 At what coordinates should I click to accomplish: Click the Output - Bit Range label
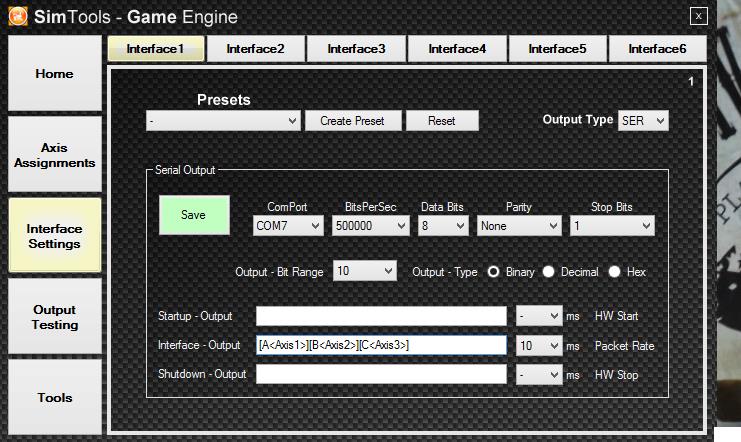point(279,272)
